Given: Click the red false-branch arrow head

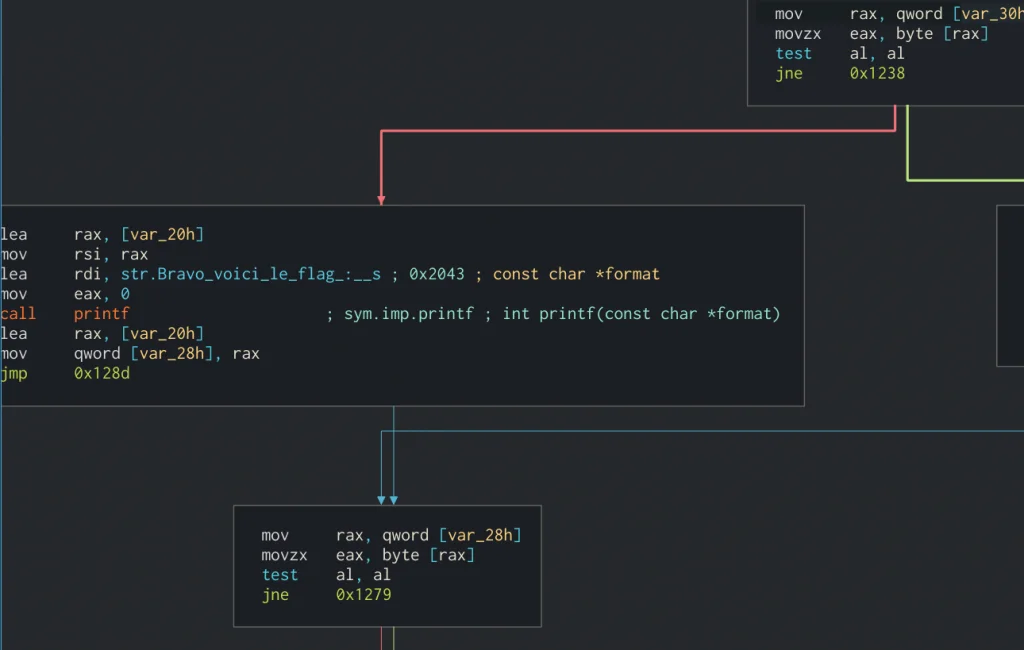Looking at the screenshot, I should [x=381, y=199].
